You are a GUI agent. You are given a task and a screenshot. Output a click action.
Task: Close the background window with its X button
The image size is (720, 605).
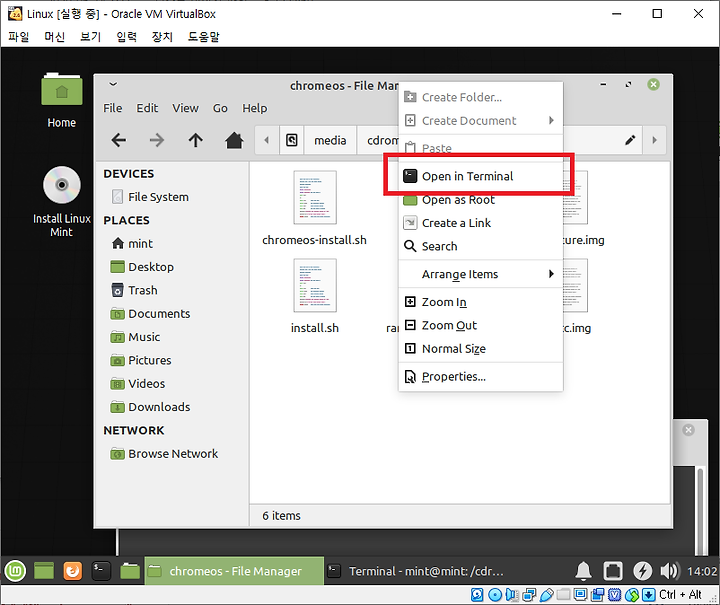(x=688, y=430)
